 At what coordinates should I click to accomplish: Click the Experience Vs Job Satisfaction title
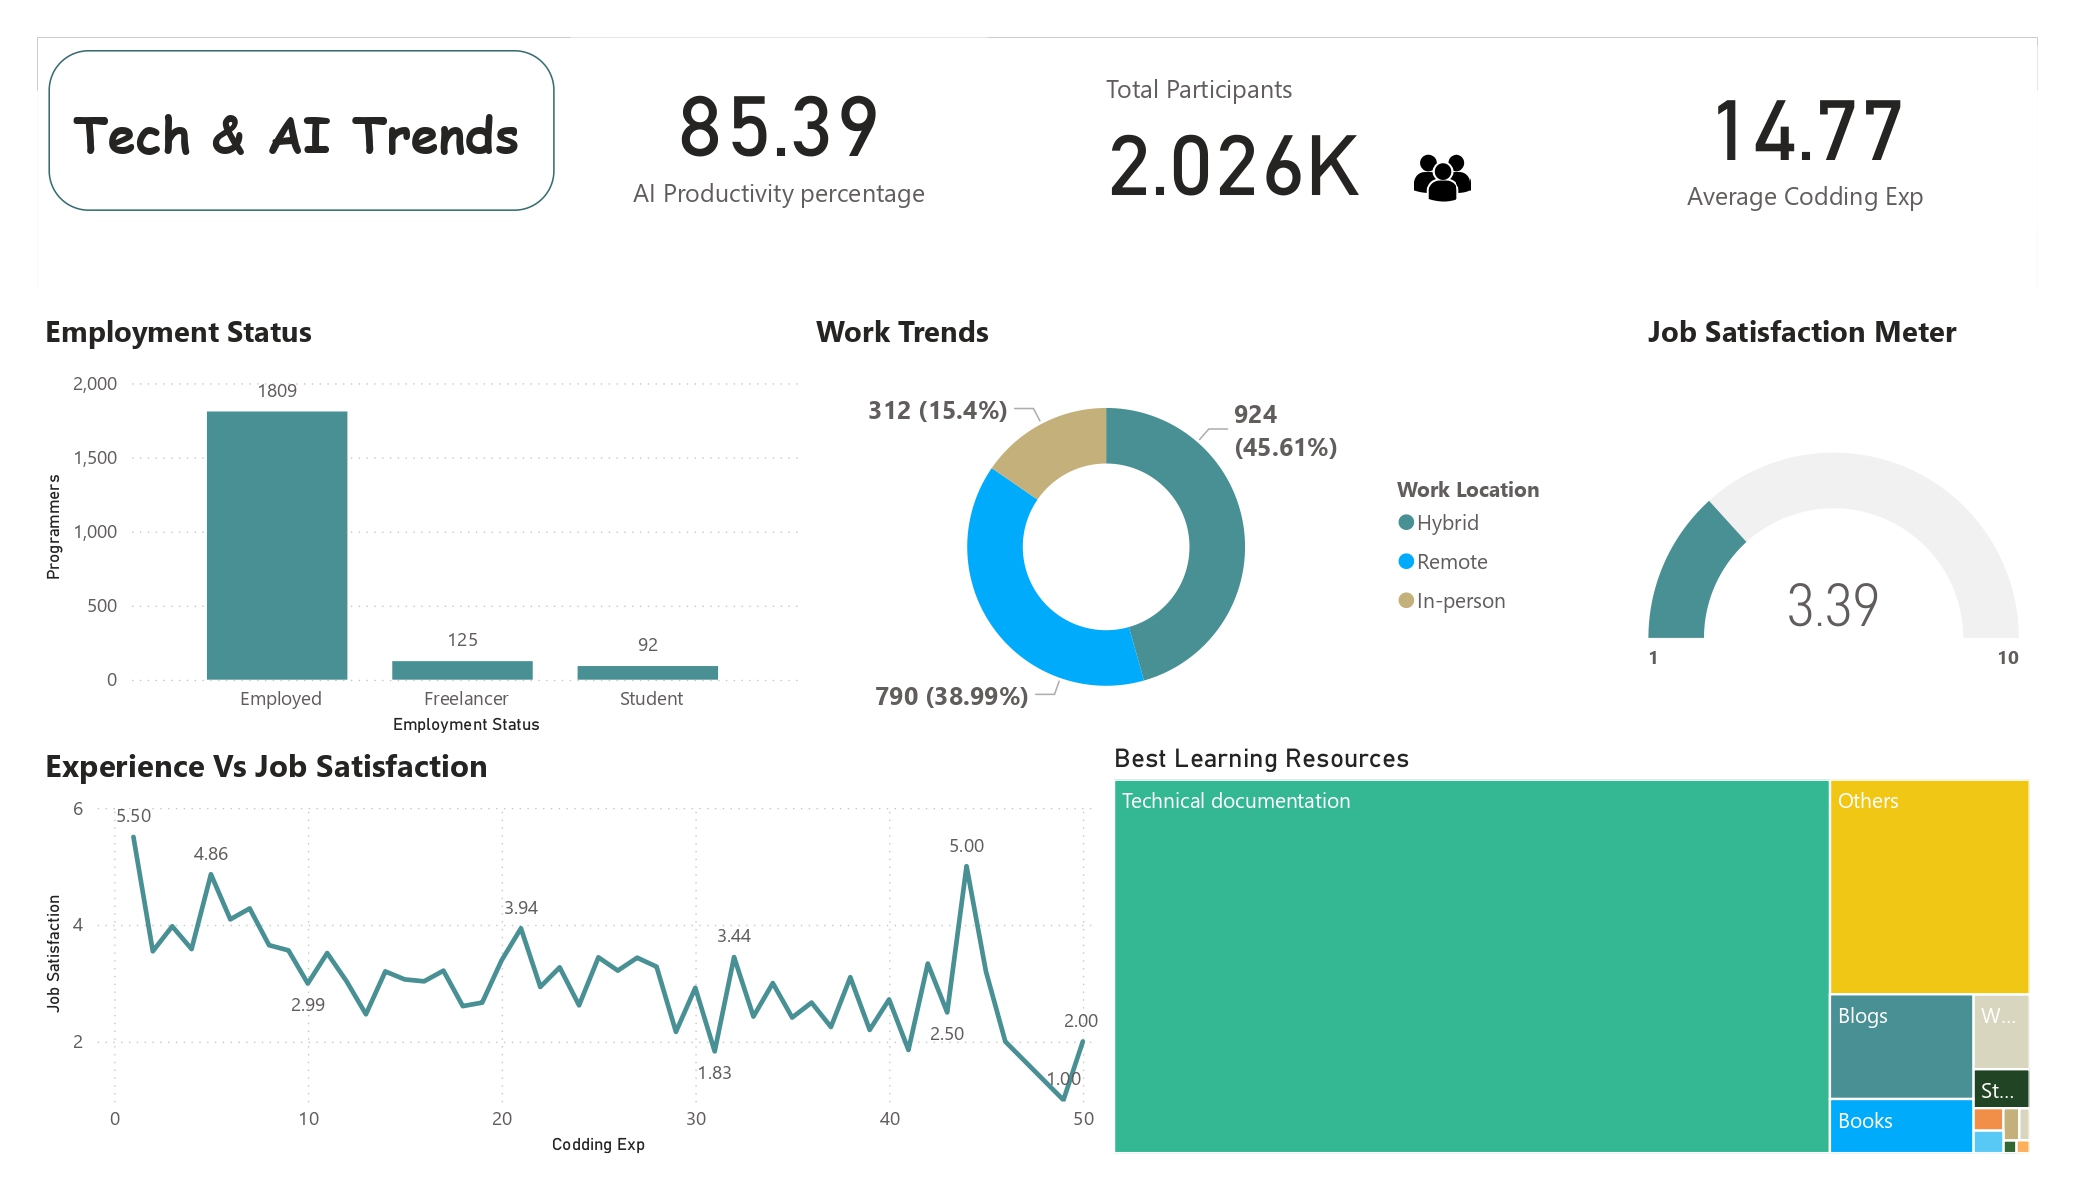[x=266, y=766]
